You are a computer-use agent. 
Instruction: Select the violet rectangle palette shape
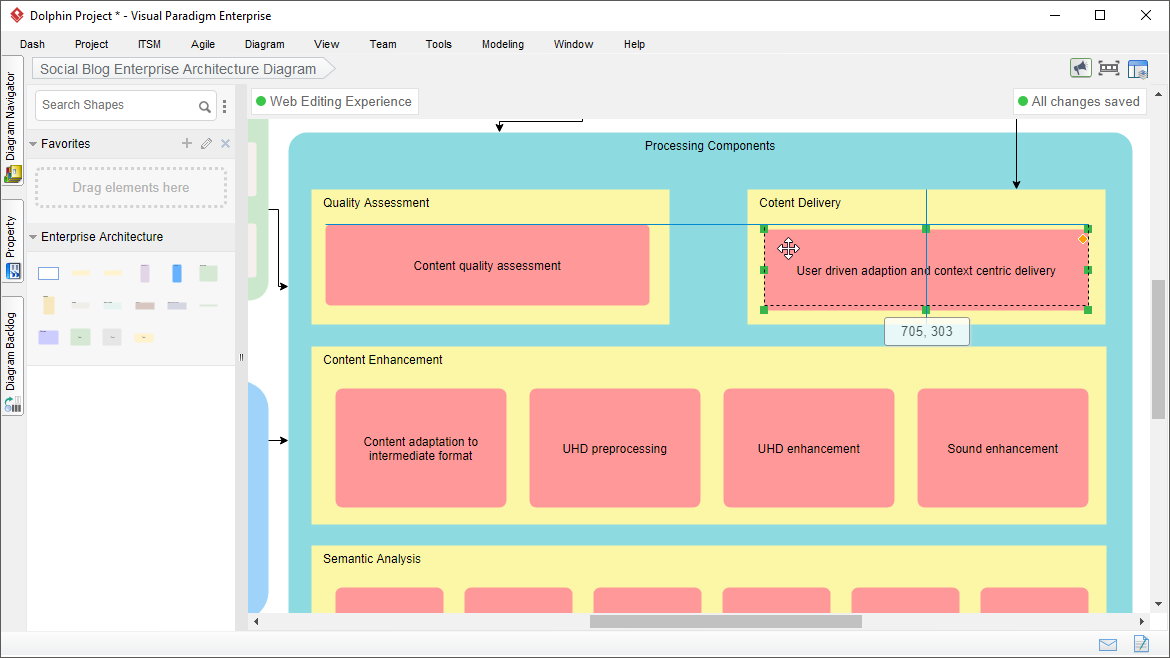coord(49,337)
